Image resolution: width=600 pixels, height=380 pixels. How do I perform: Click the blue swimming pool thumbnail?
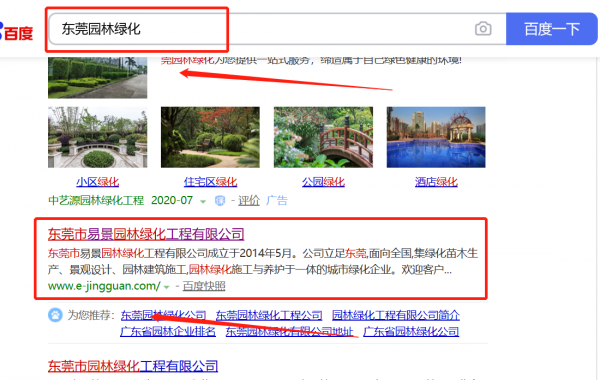[x=436, y=137]
